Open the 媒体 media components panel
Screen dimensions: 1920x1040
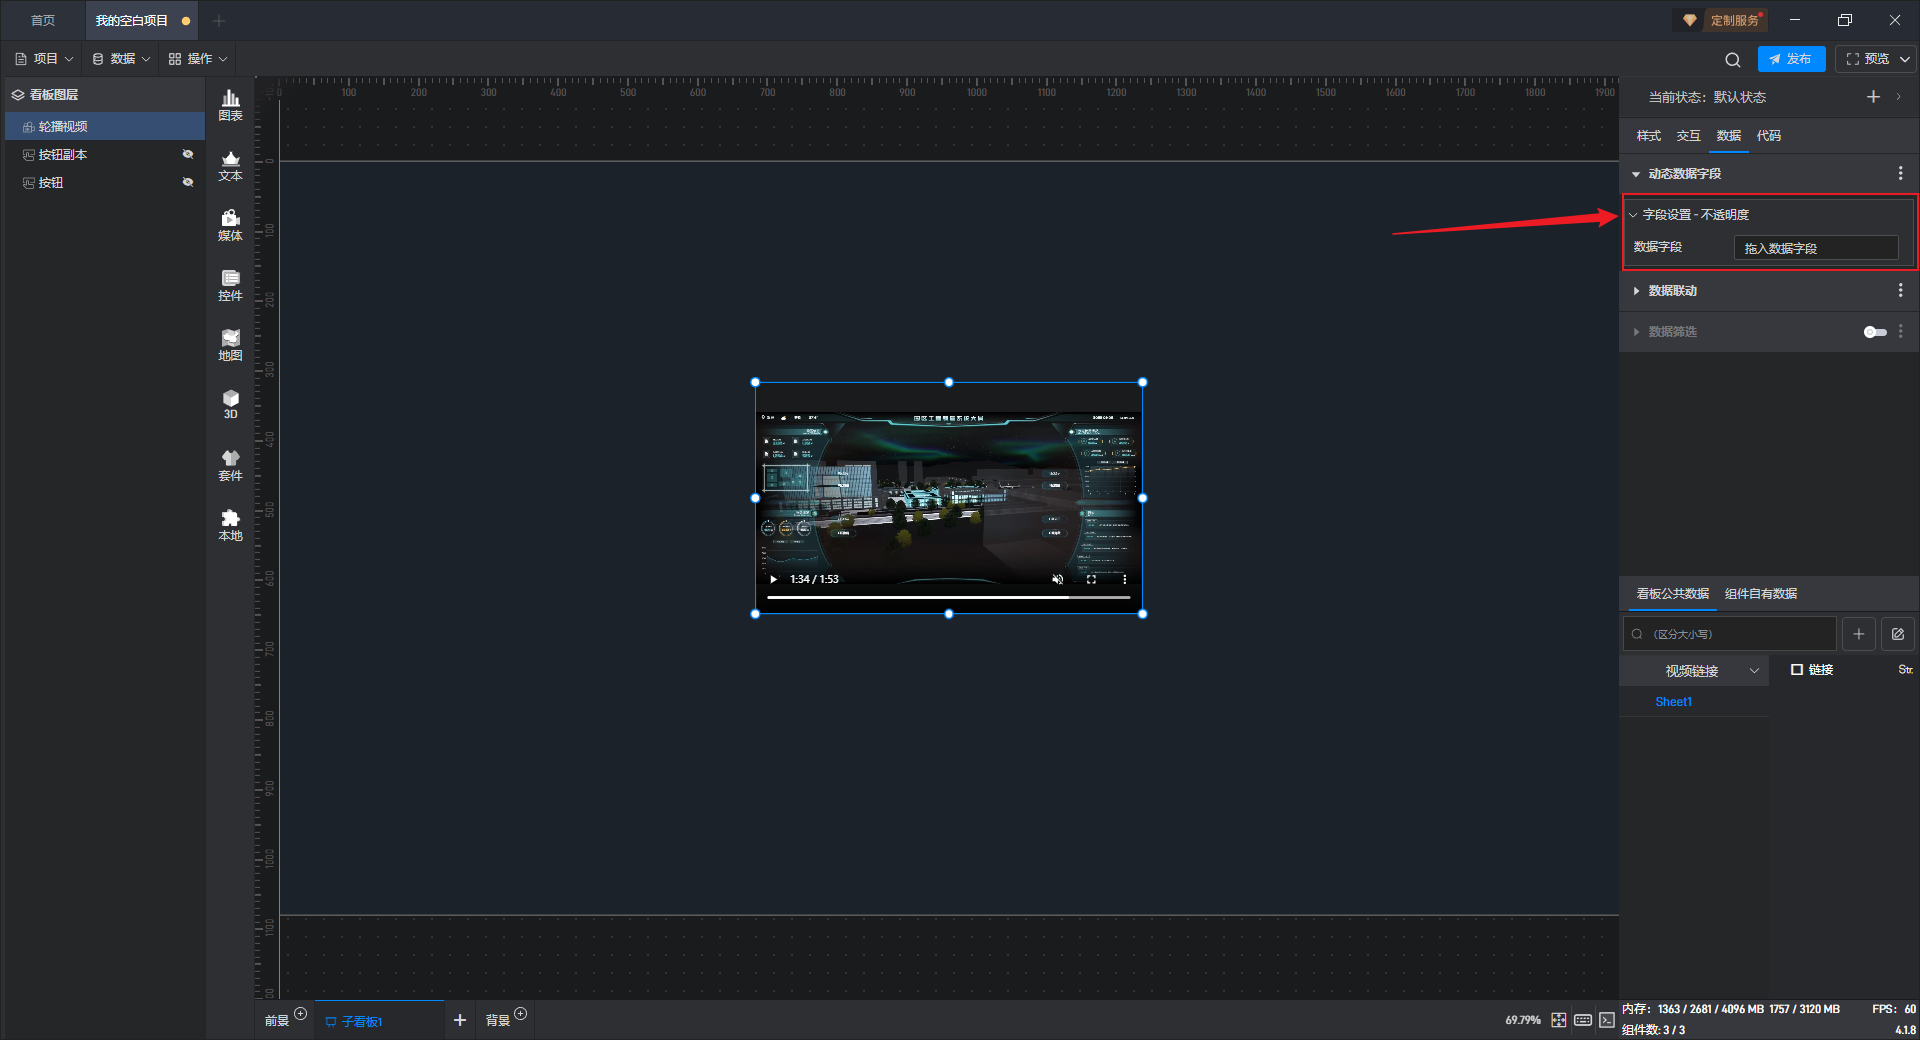pos(230,225)
